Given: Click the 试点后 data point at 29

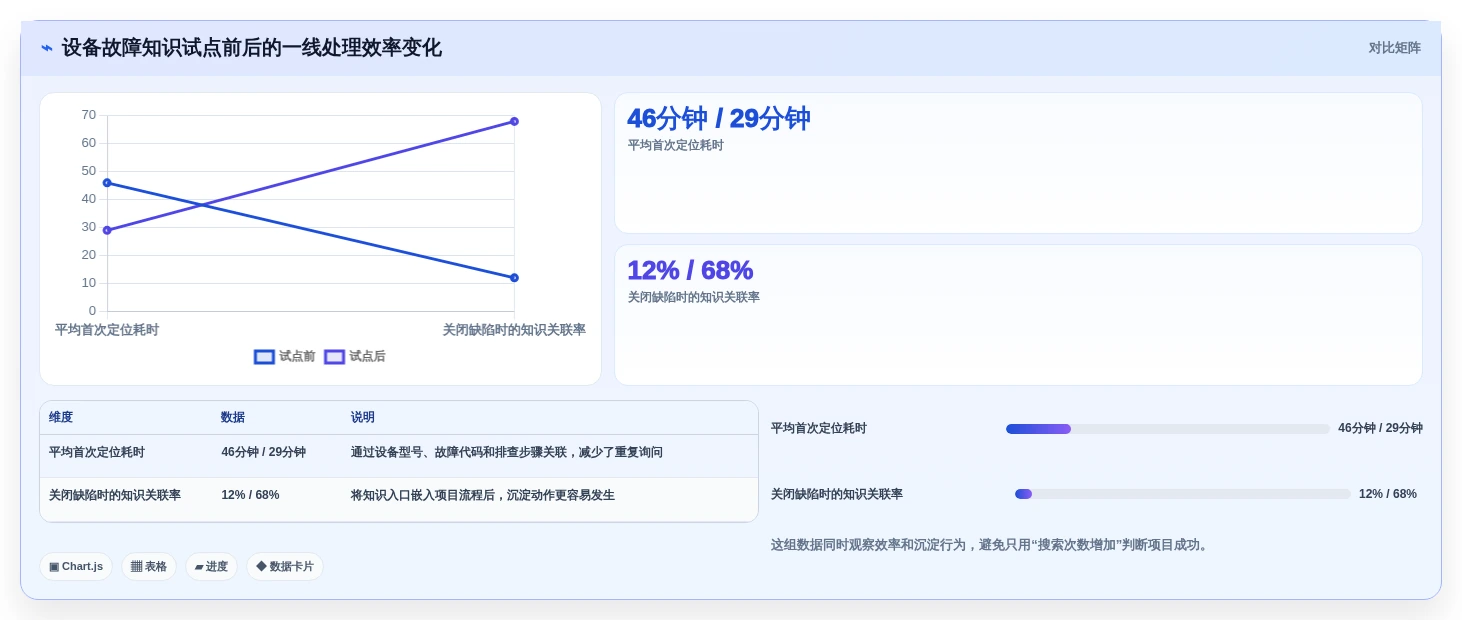Looking at the screenshot, I should (107, 230).
